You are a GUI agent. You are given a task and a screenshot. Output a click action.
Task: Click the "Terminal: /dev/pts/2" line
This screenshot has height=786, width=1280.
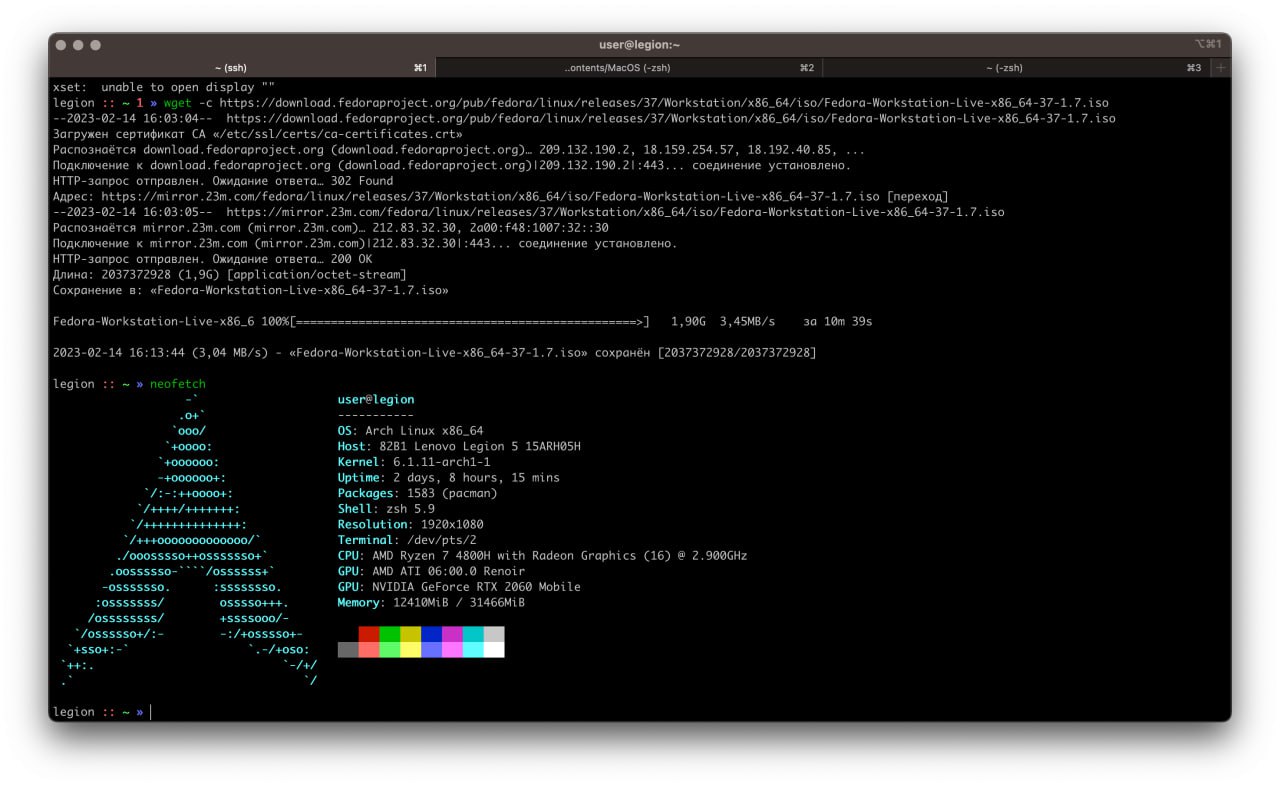[407, 540]
